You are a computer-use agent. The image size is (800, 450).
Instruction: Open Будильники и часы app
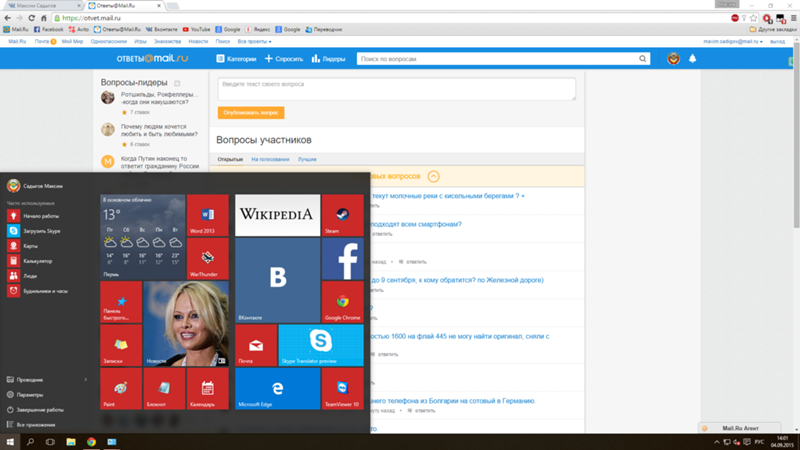pyautogui.click(x=46, y=291)
